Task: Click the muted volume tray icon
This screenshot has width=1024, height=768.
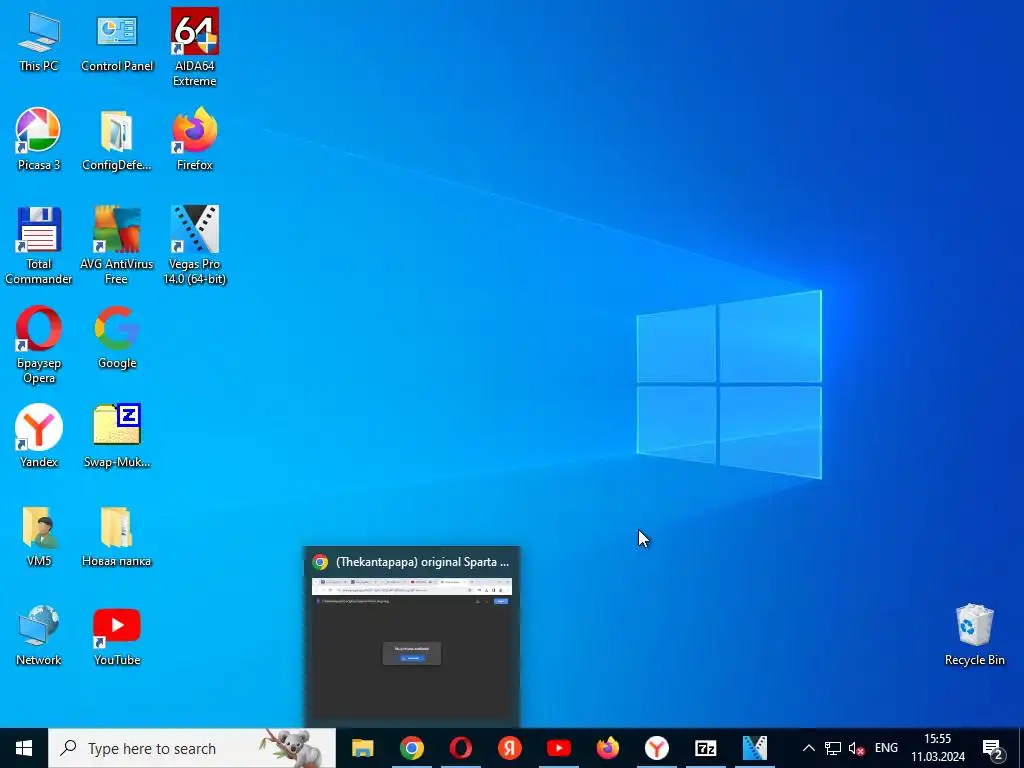Action: (x=856, y=748)
